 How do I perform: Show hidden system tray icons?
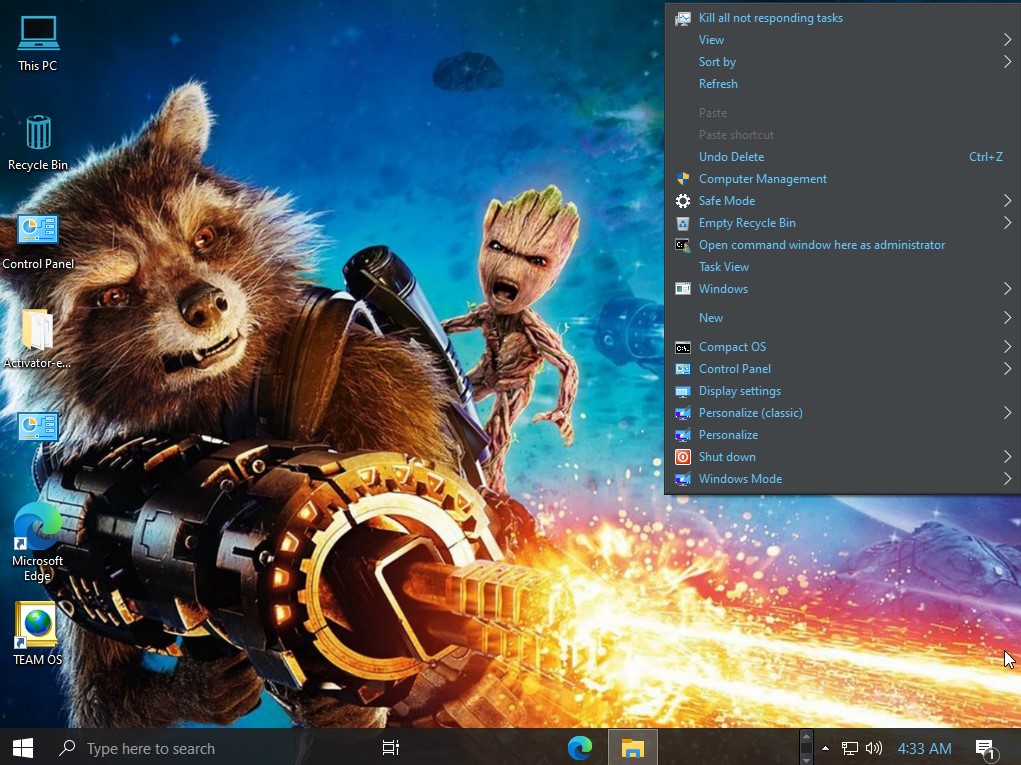(825, 748)
